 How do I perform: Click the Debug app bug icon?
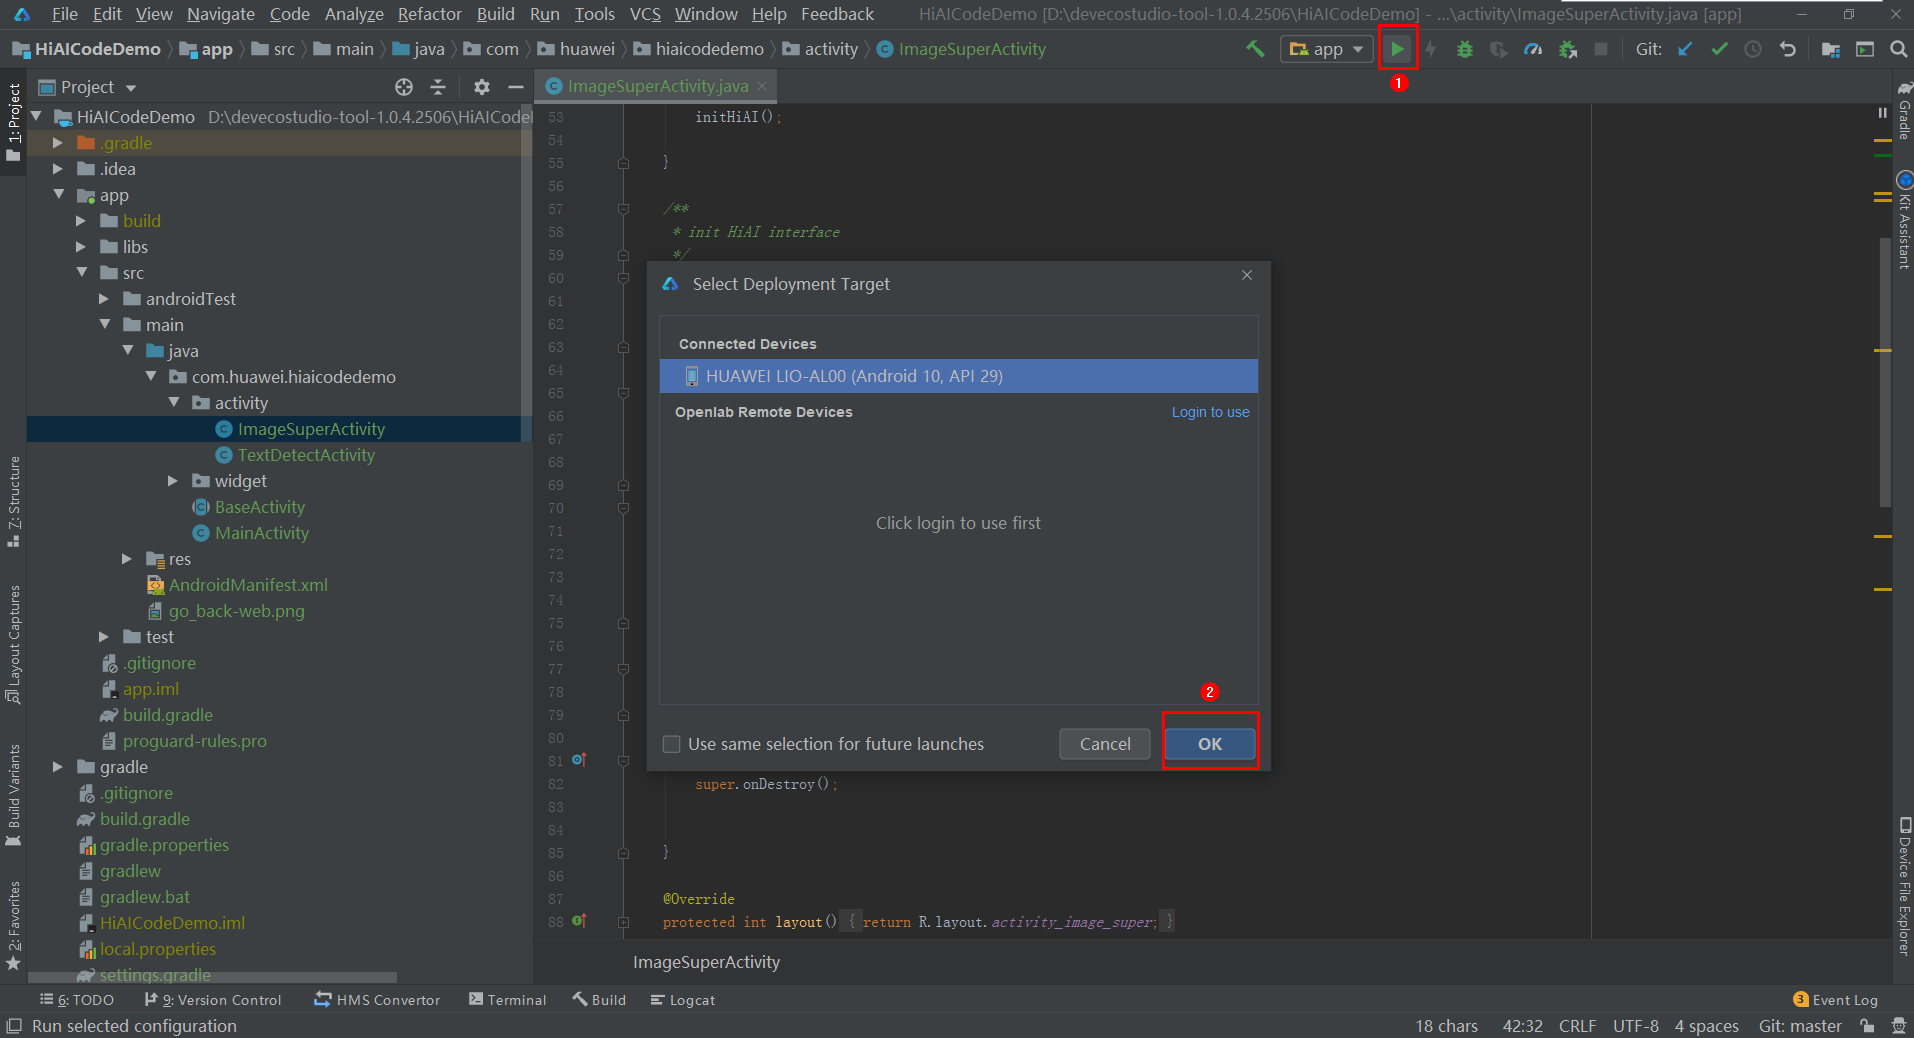tap(1465, 49)
